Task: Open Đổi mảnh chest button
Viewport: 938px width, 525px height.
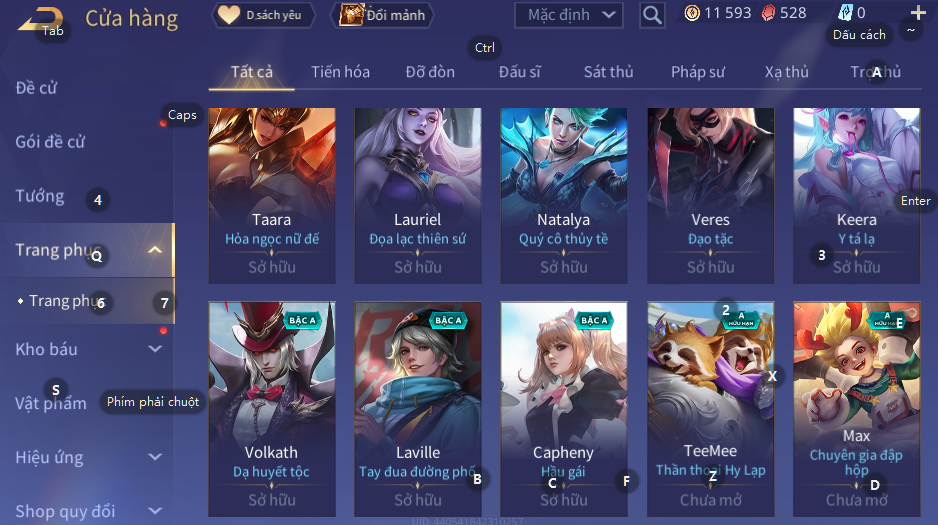Action: (x=382, y=15)
